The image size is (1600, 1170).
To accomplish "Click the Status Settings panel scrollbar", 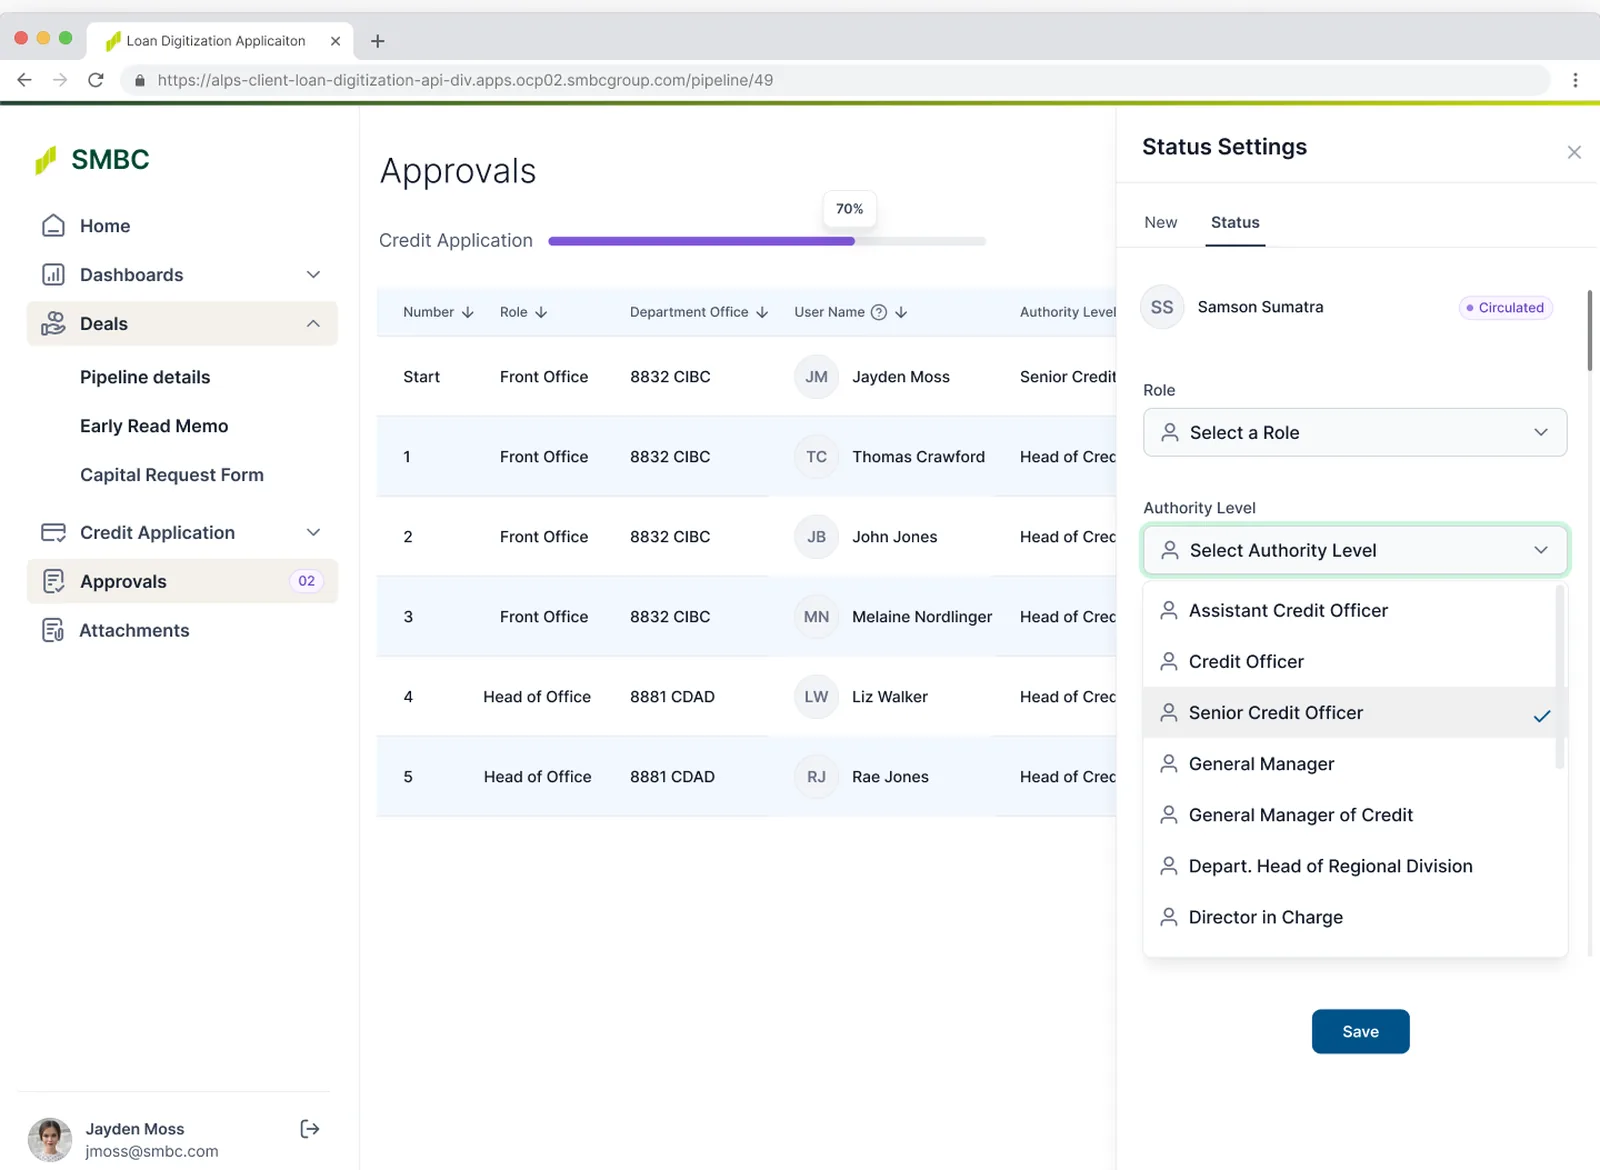I will (x=1590, y=331).
